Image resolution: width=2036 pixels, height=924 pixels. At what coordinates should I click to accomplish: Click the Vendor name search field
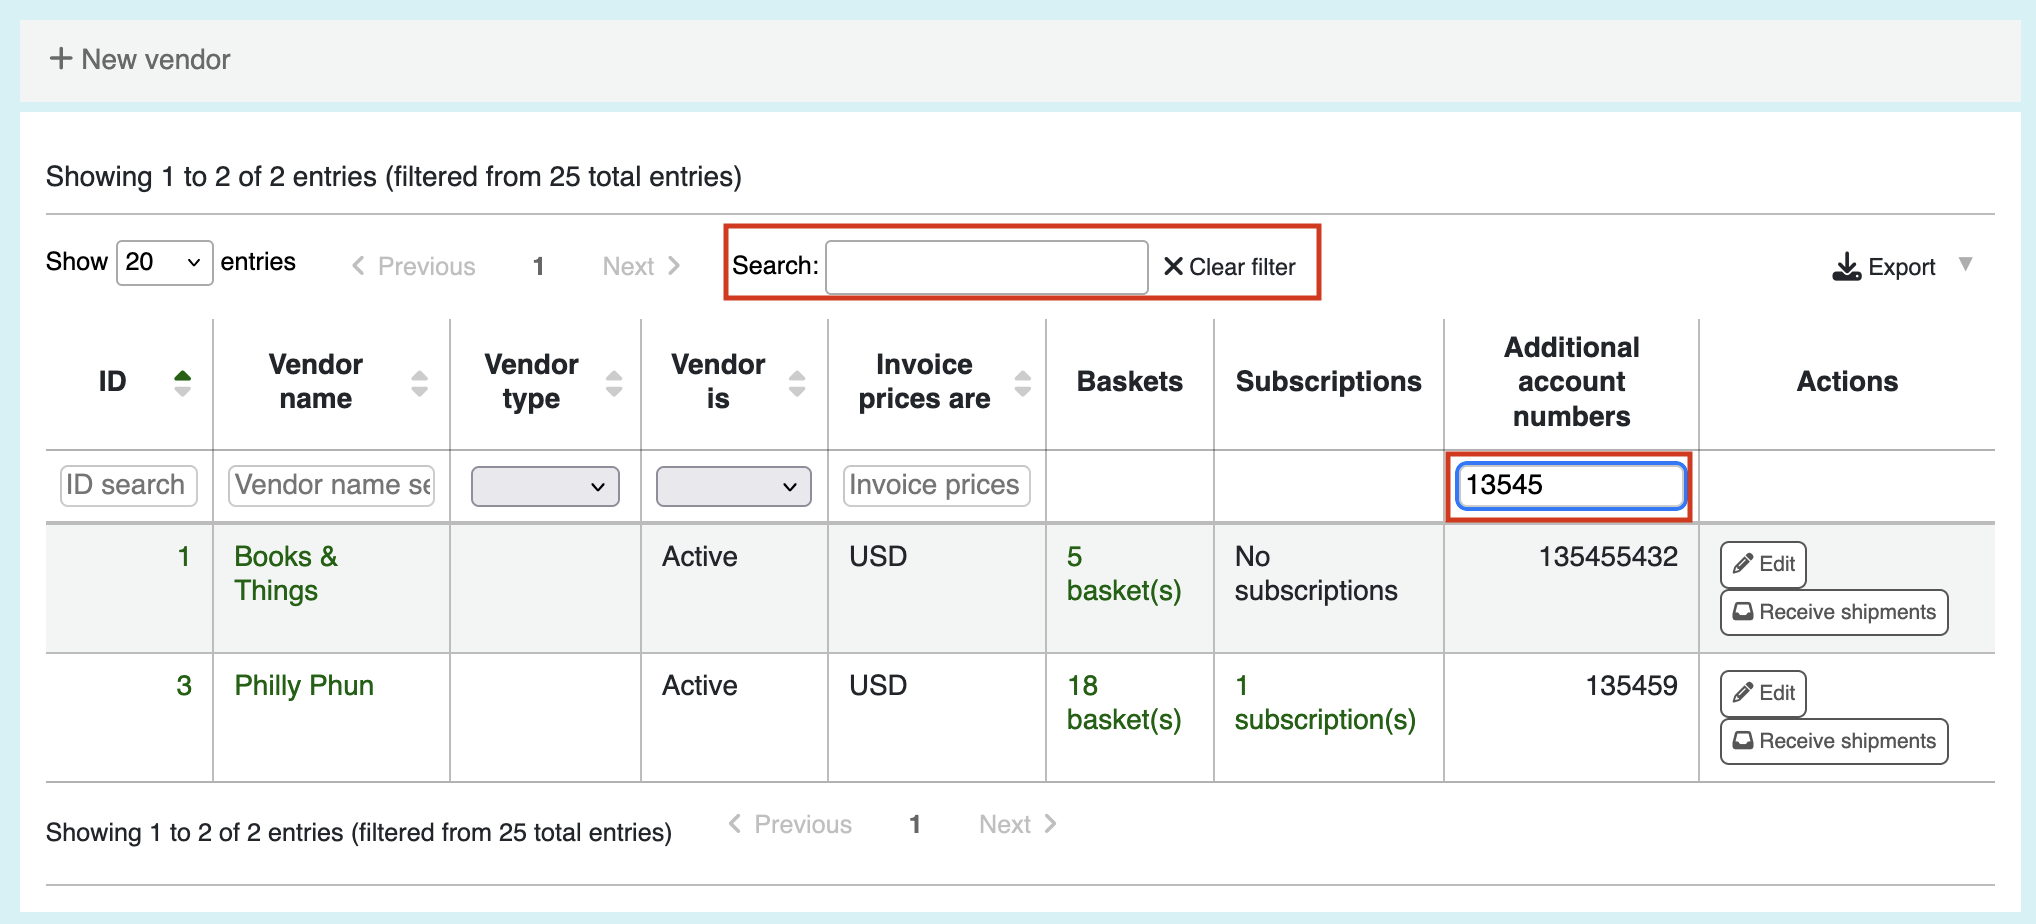click(x=332, y=486)
